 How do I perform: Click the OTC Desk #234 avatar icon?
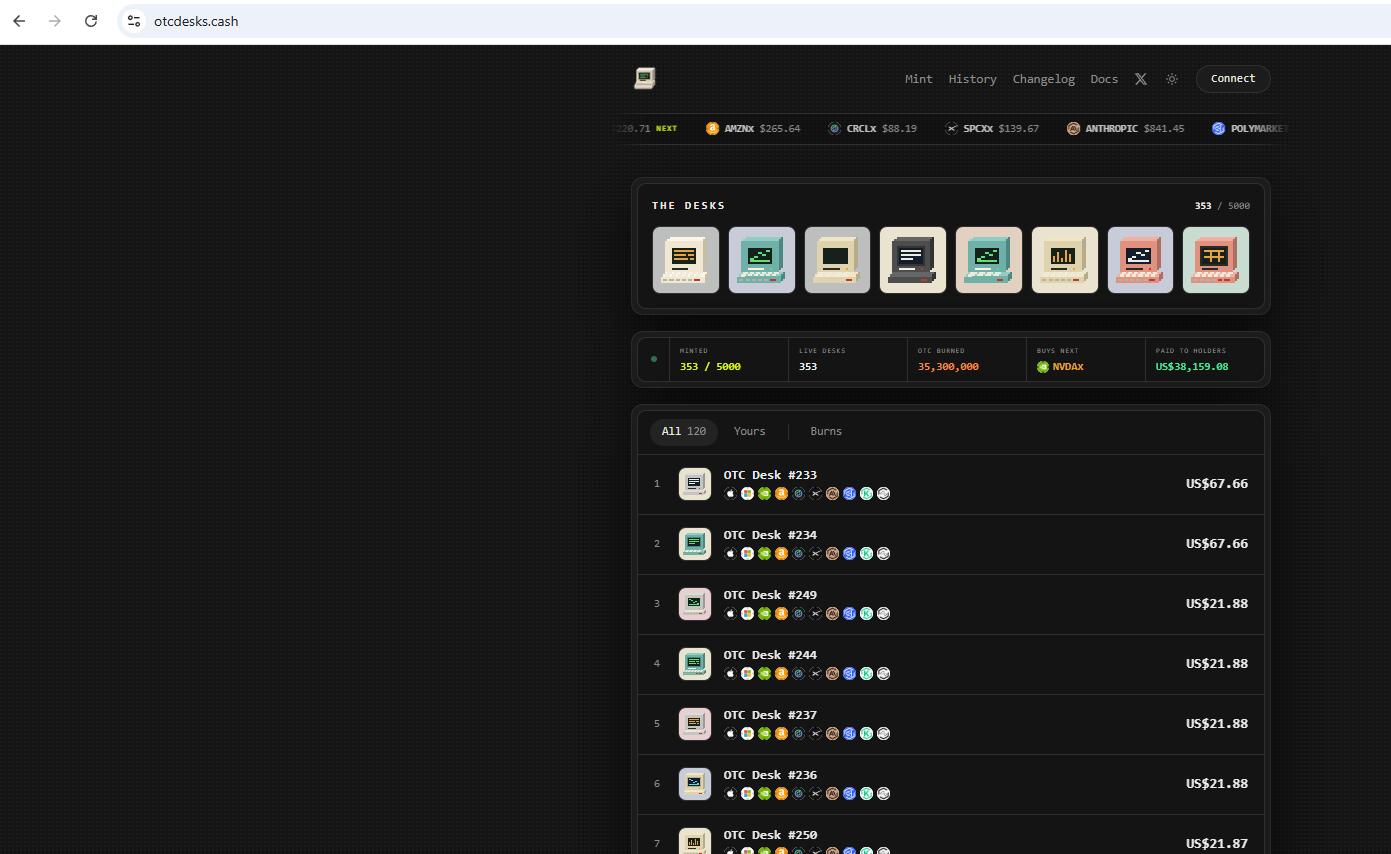695,544
